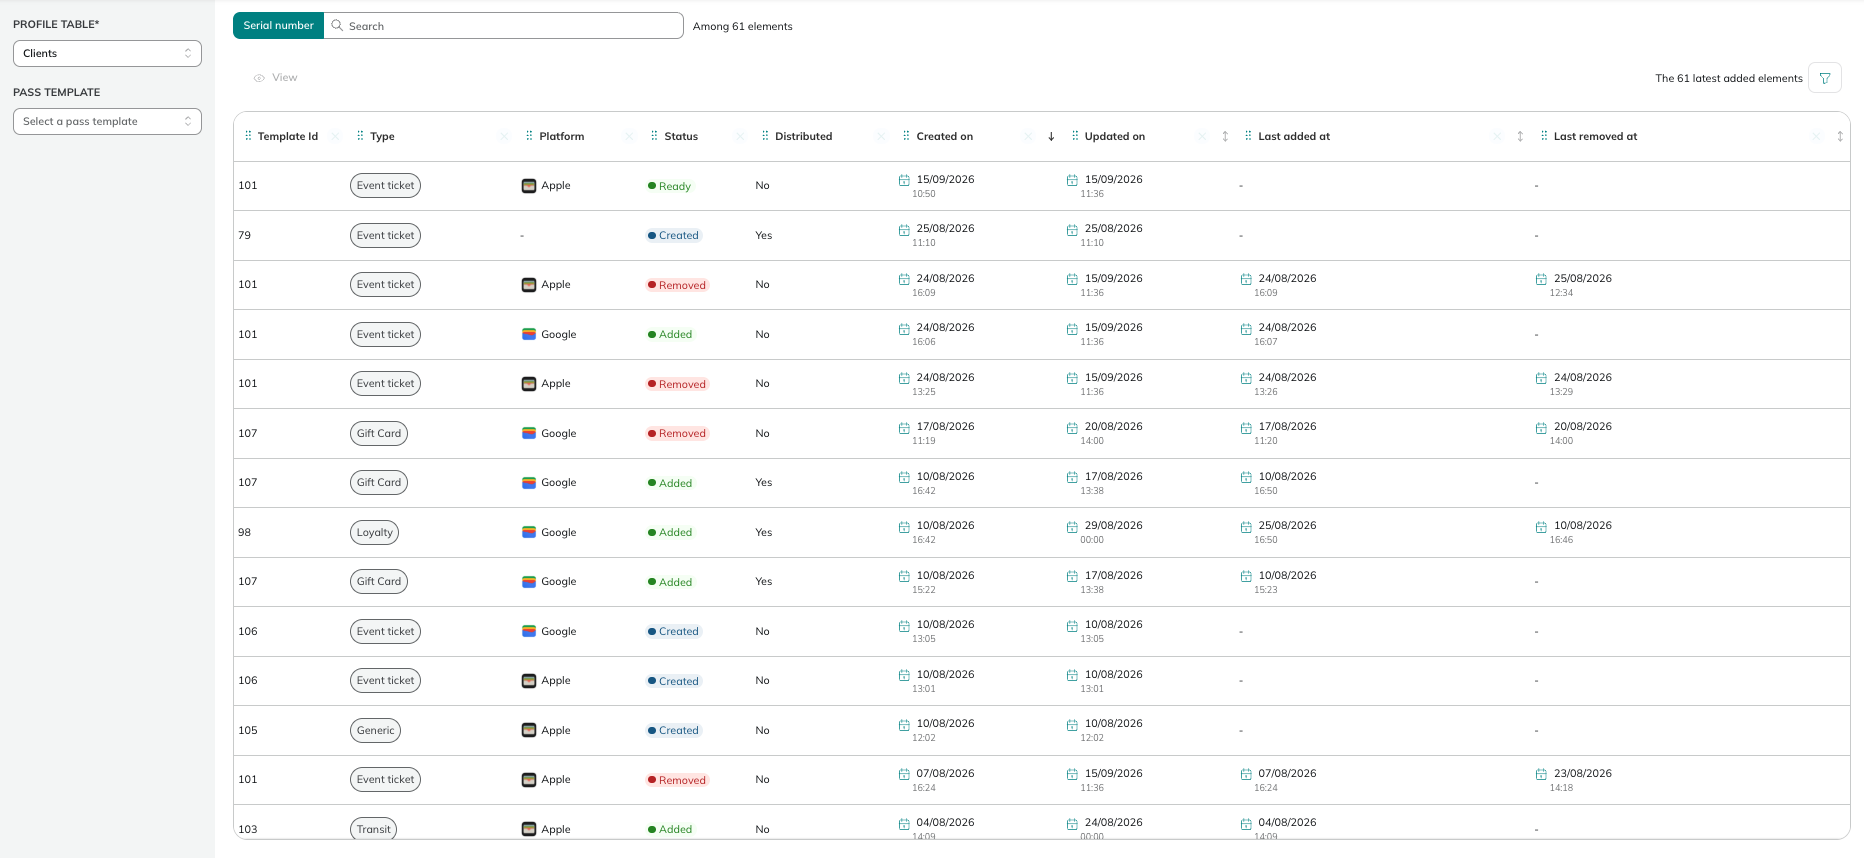Remove the Type column with its X icon
The height and width of the screenshot is (858, 1864).
(x=503, y=136)
